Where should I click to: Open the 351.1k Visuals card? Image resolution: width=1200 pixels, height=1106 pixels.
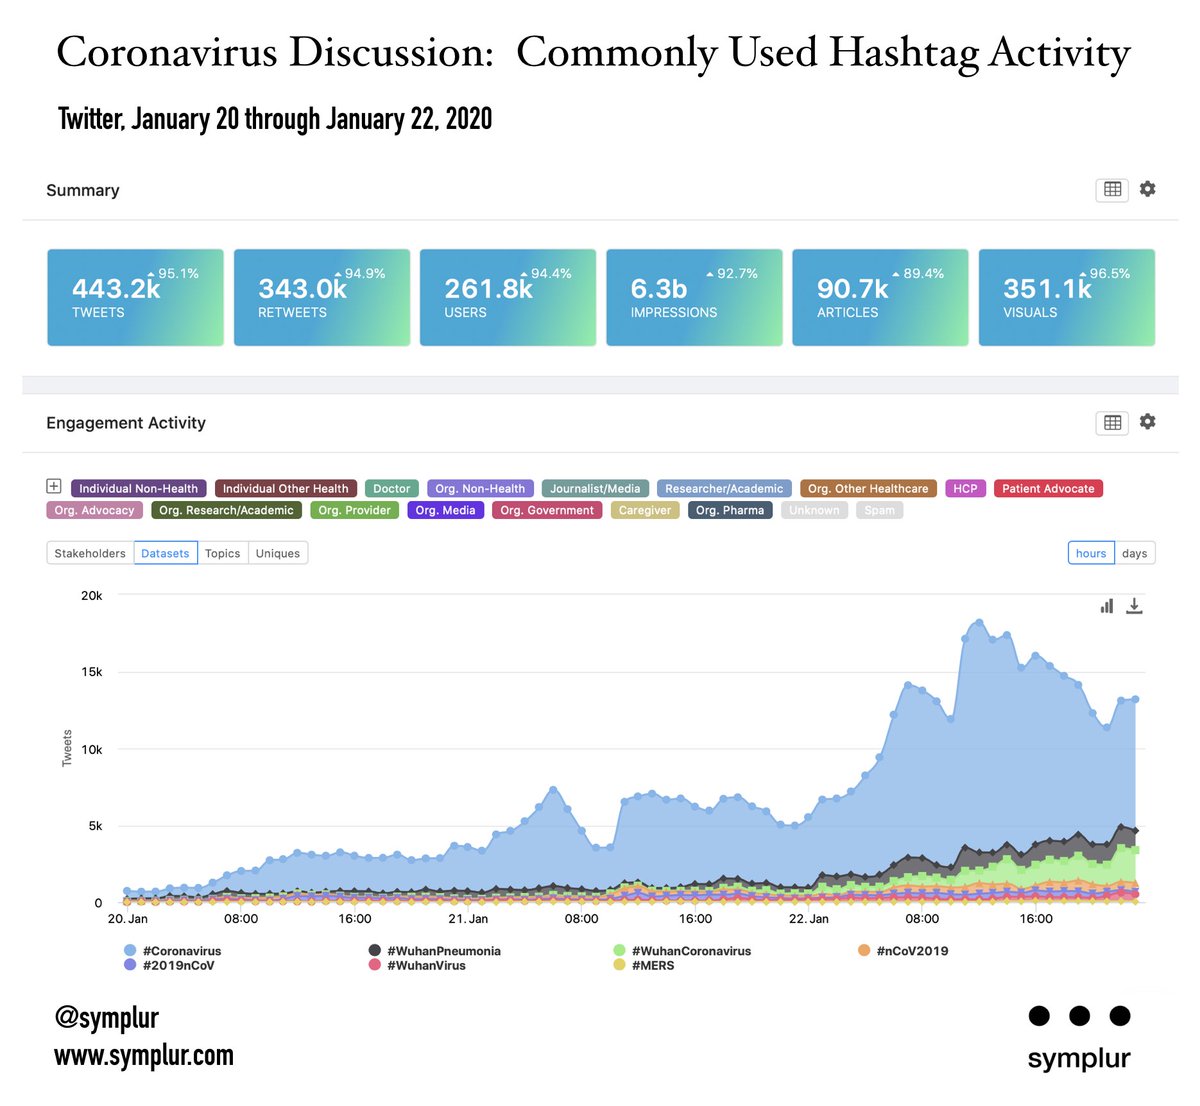(1067, 298)
